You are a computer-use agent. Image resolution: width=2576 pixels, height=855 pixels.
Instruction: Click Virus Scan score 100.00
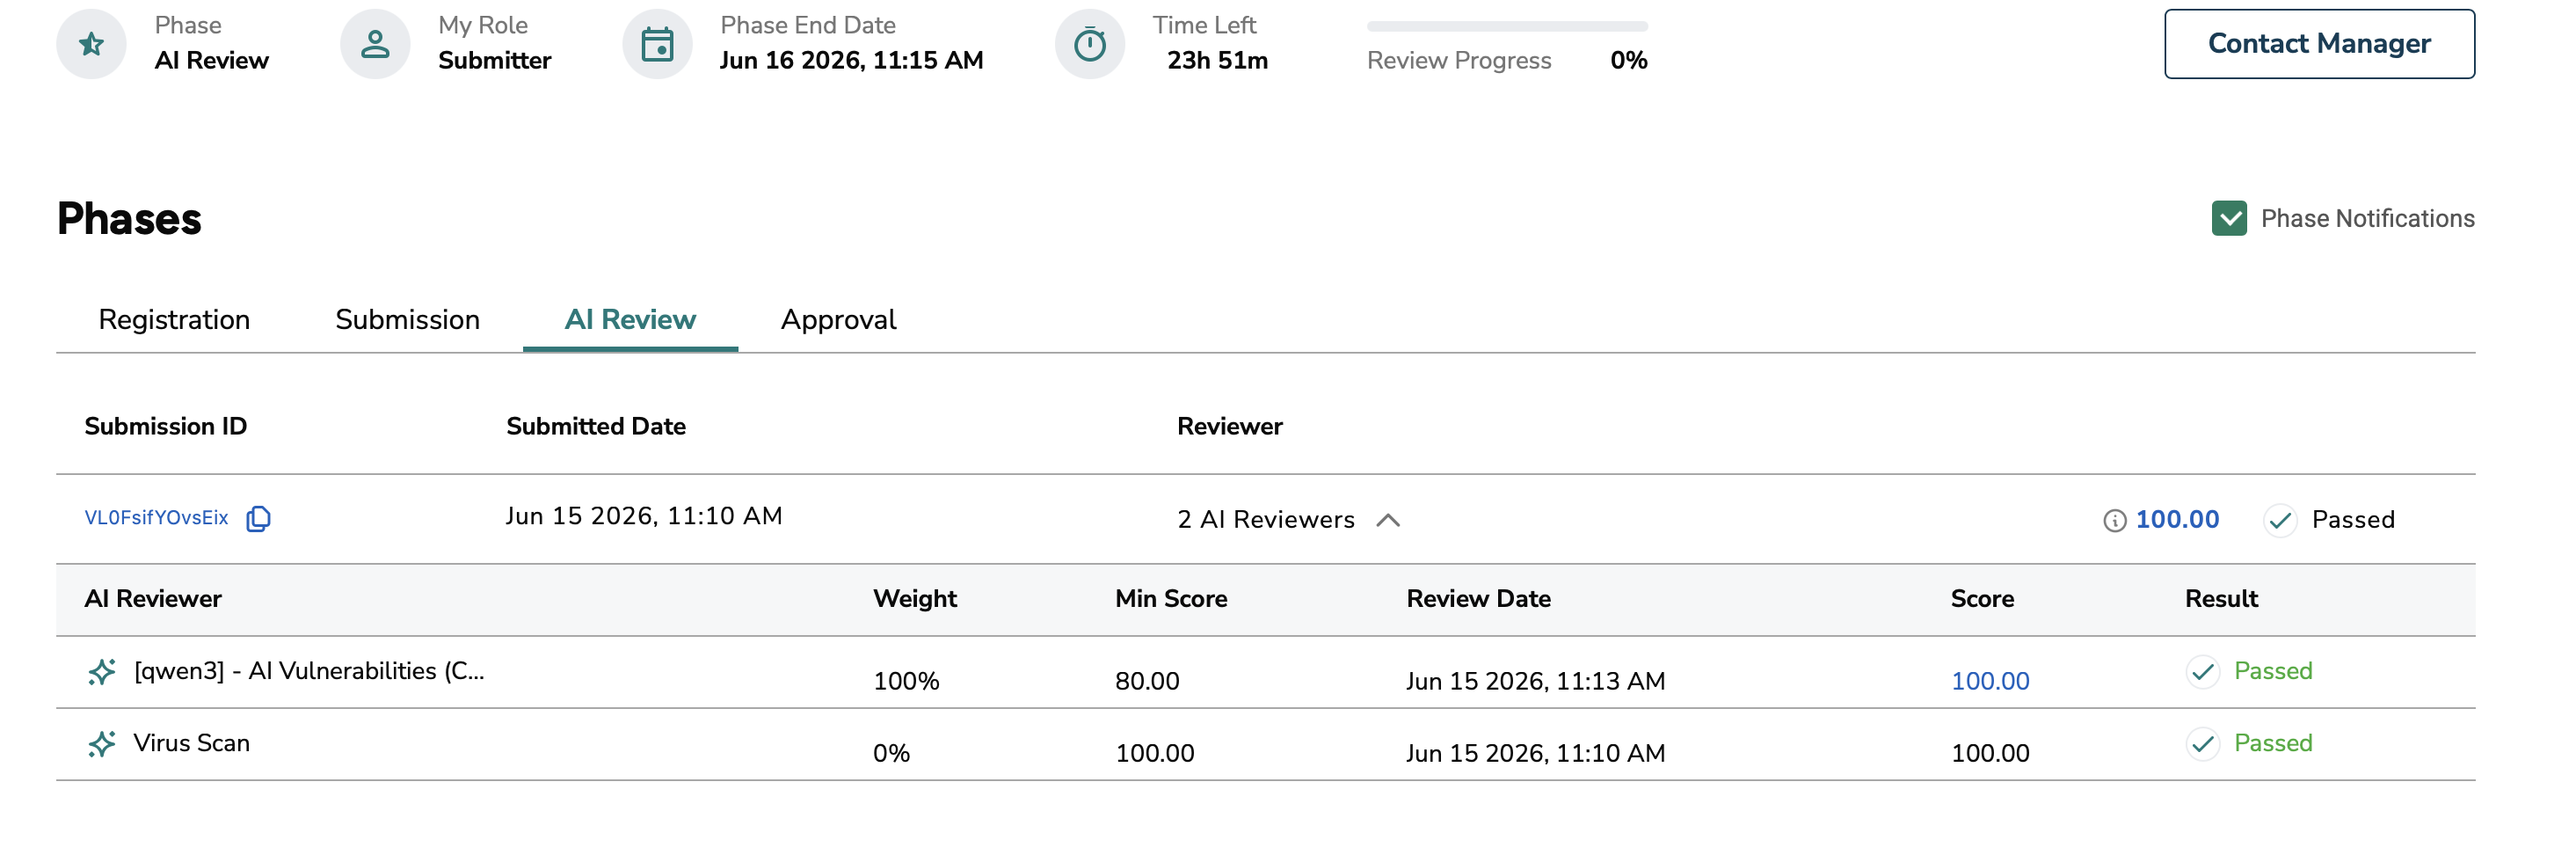(x=1990, y=754)
